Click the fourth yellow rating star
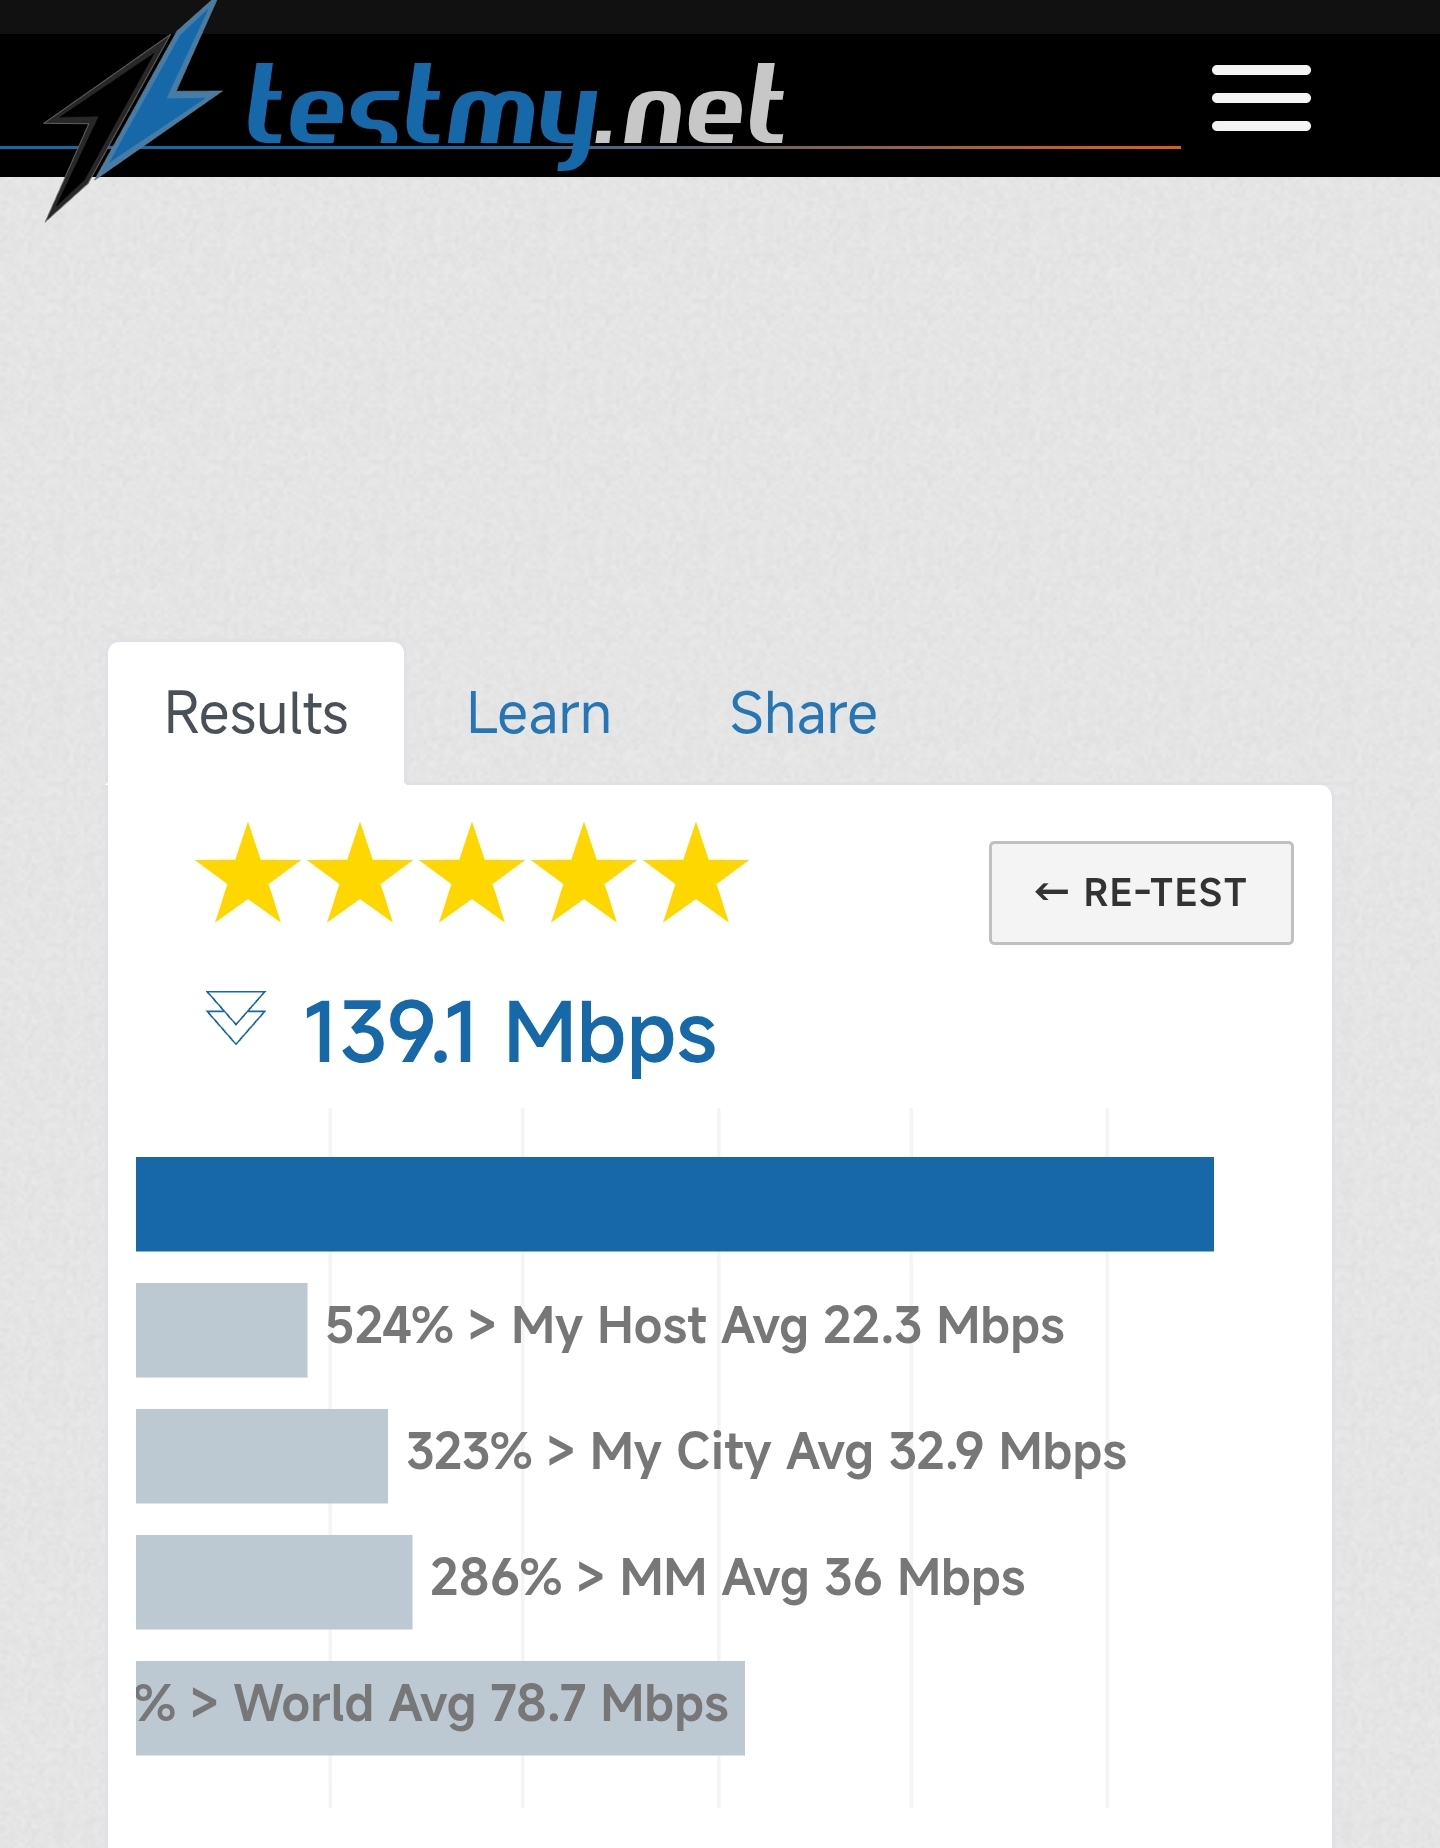The height and width of the screenshot is (1848, 1440). pyautogui.click(x=584, y=873)
